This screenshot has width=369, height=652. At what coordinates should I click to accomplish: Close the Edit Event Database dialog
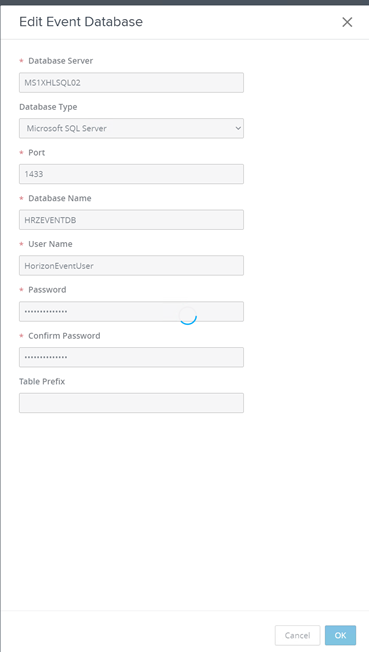[347, 22]
